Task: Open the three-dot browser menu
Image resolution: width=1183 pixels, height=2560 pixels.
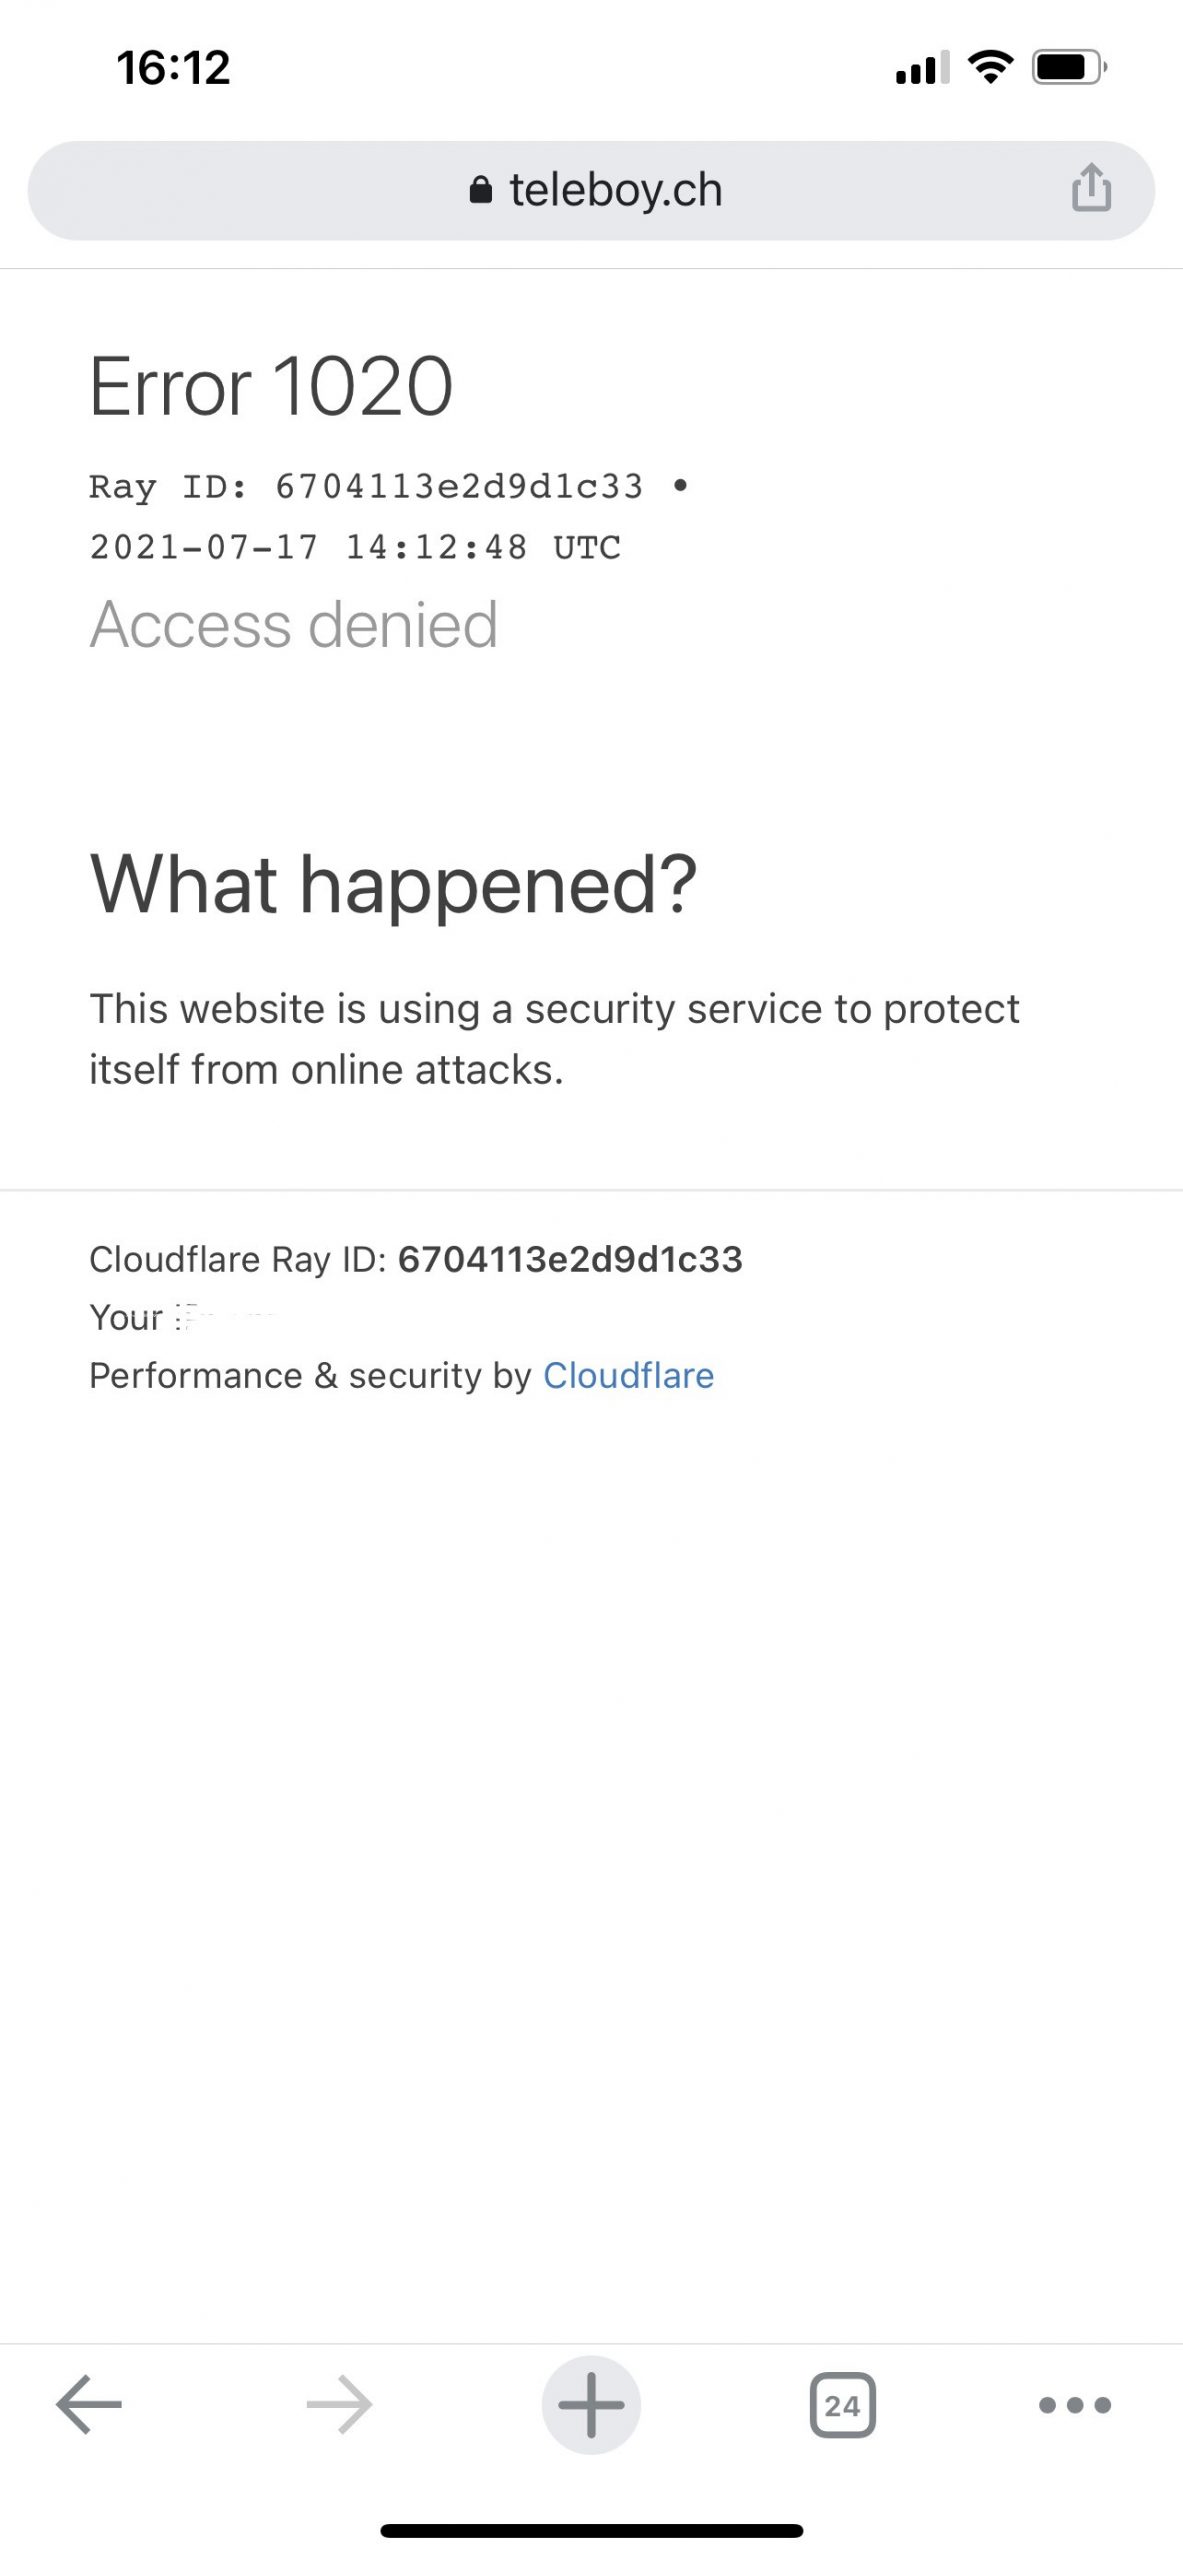Action: [1075, 2404]
